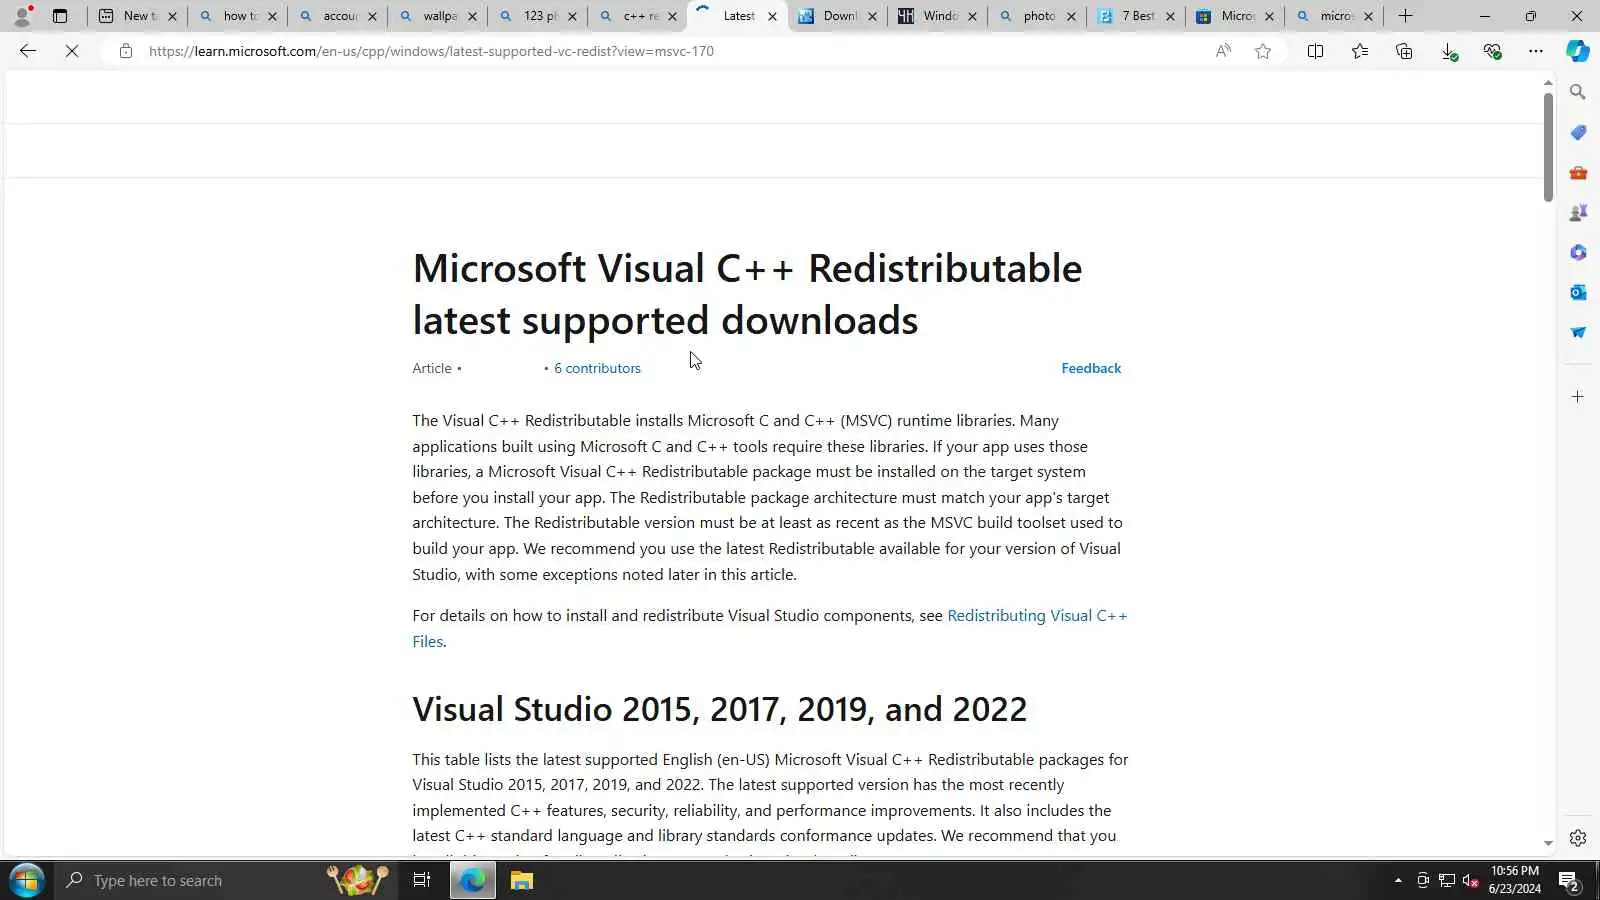This screenshot has height=900, width=1600.
Task: Open tab actions menu
Action: [60, 16]
